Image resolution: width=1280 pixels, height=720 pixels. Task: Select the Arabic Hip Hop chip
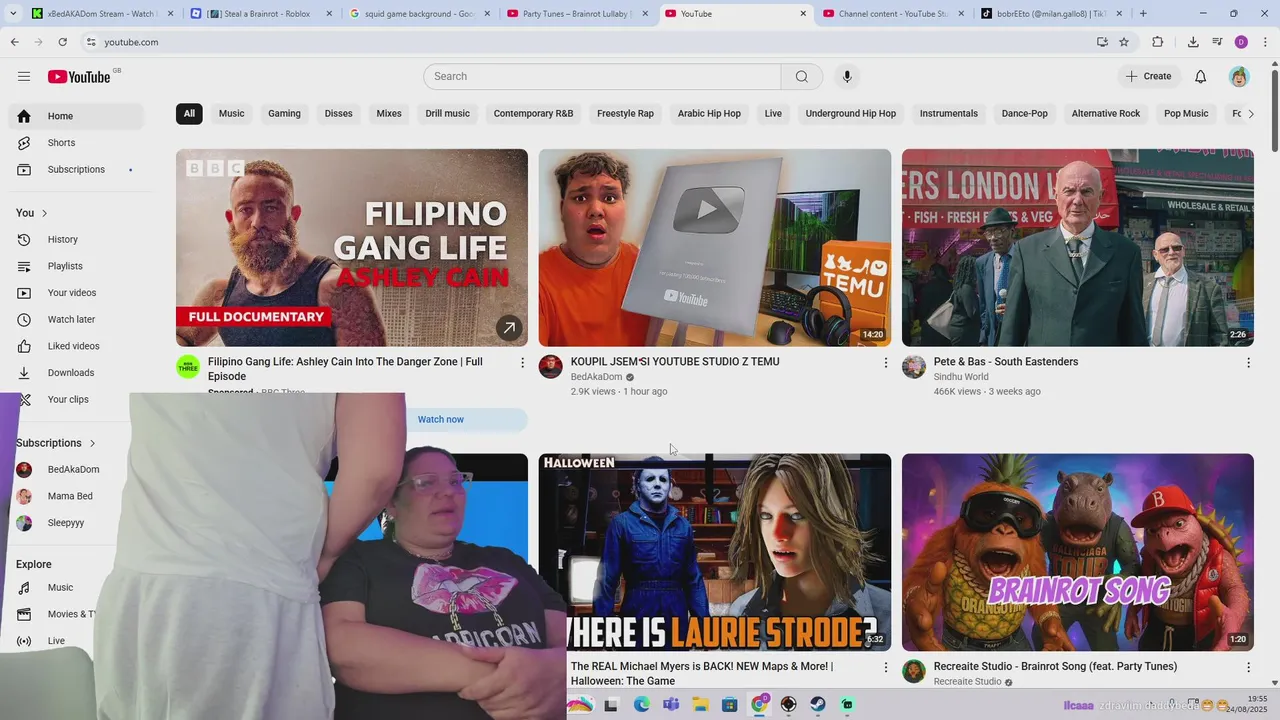(x=709, y=114)
